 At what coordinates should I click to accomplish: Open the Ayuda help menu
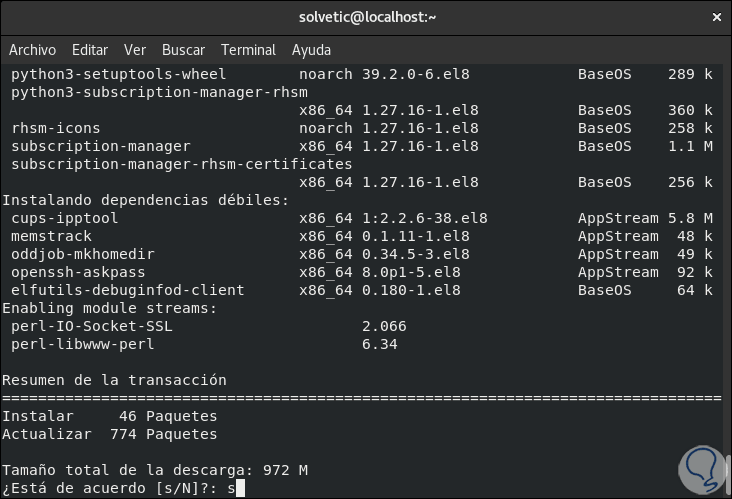311,50
